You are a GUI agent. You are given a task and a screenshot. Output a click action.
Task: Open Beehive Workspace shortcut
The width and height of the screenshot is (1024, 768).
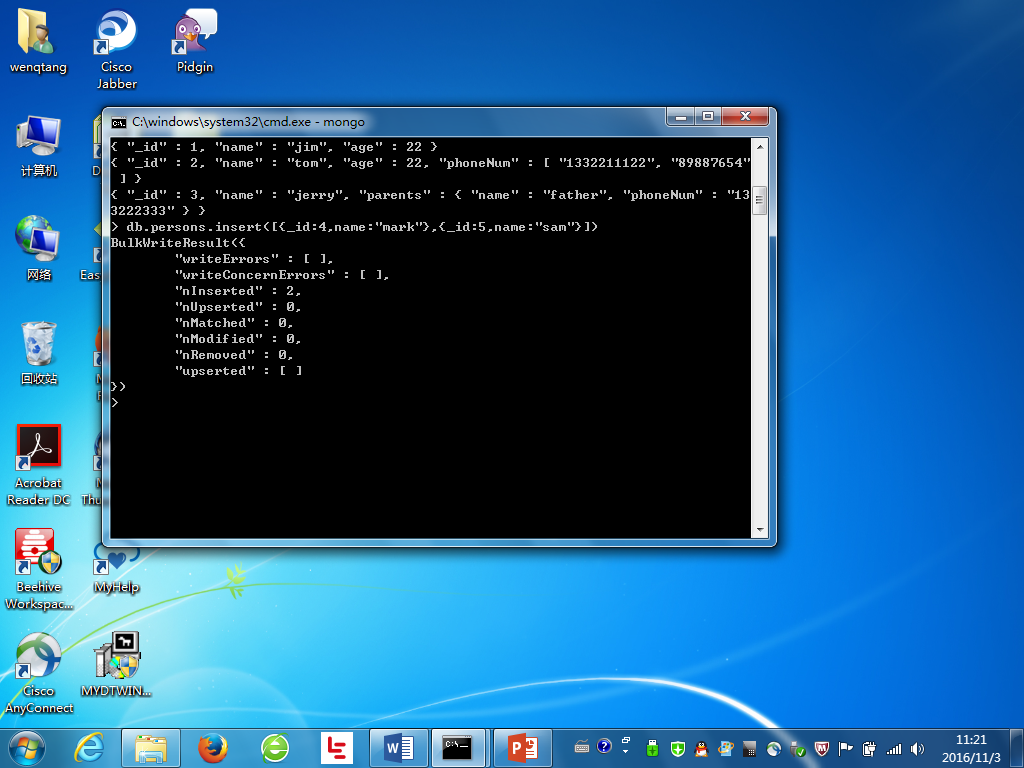click(39, 569)
